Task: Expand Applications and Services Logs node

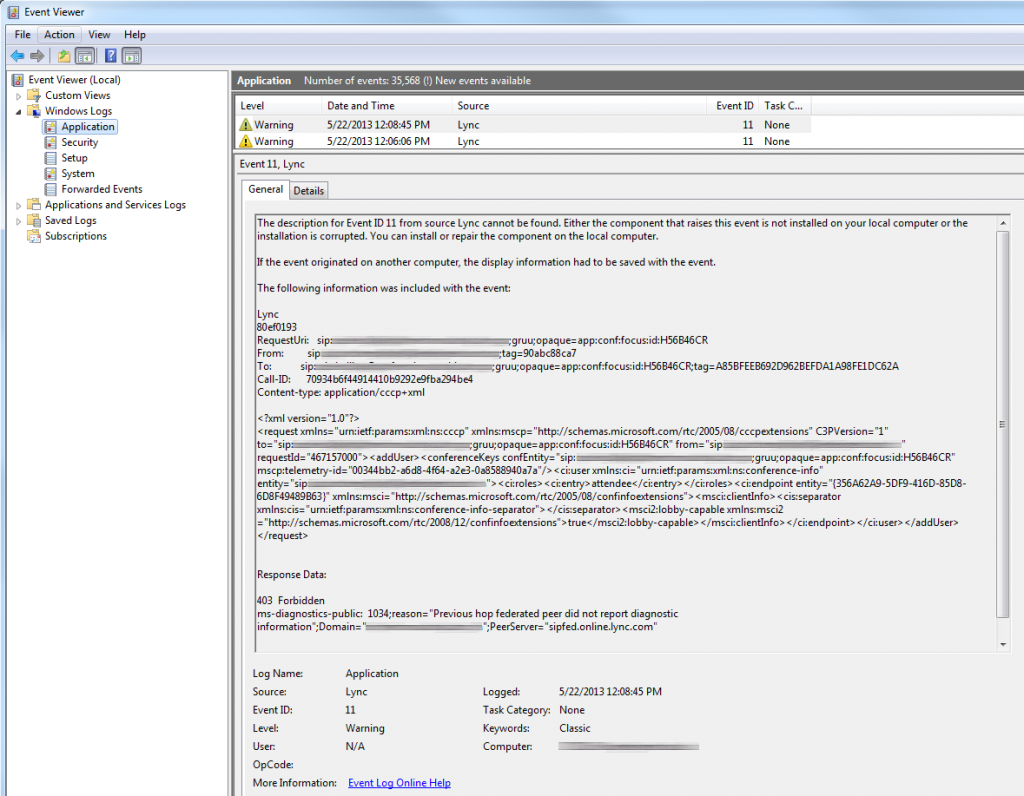Action: coord(19,205)
